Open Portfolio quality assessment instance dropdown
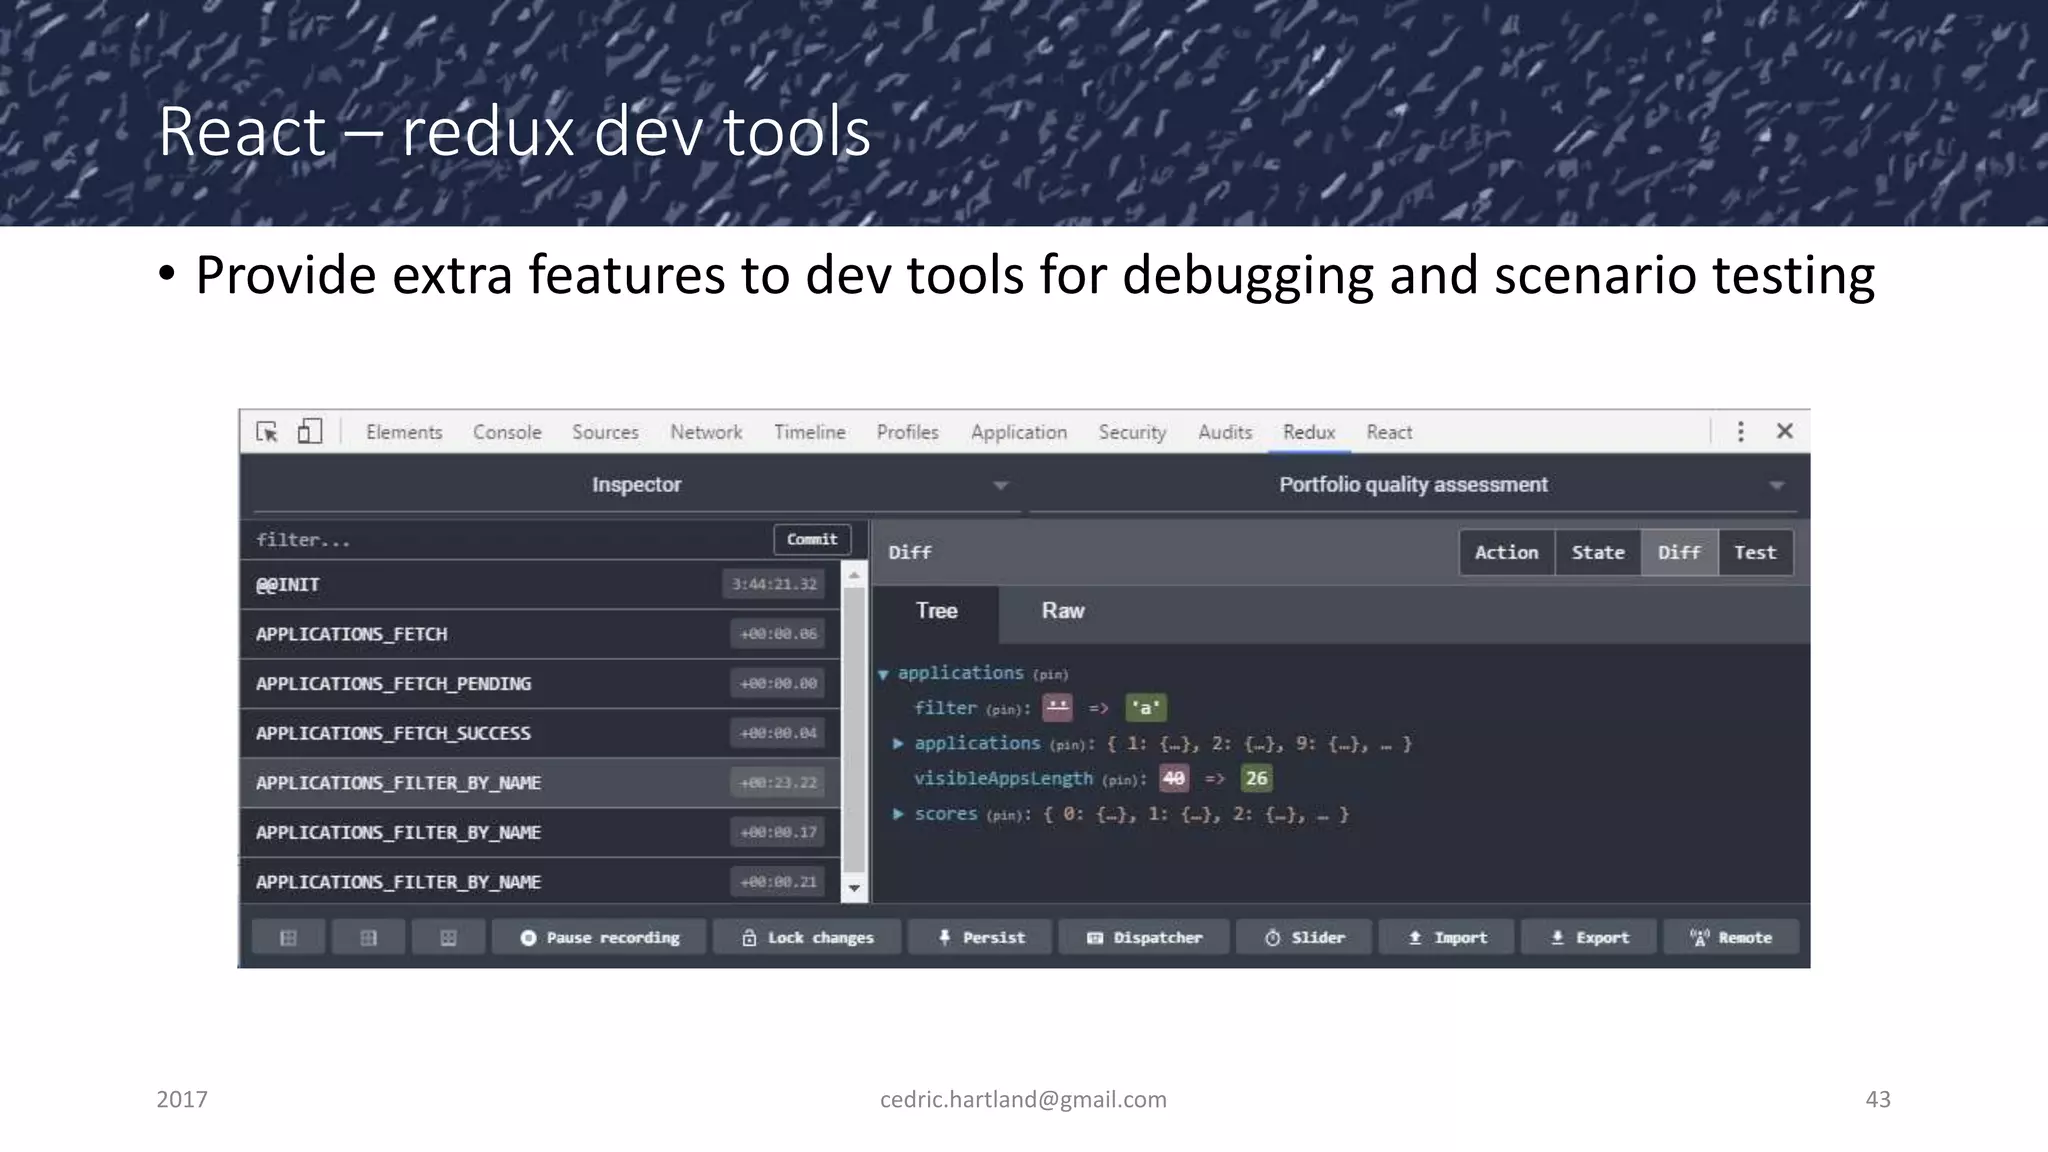Screen dimensions: 2048x1152 pyautogui.click(x=1413, y=485)
